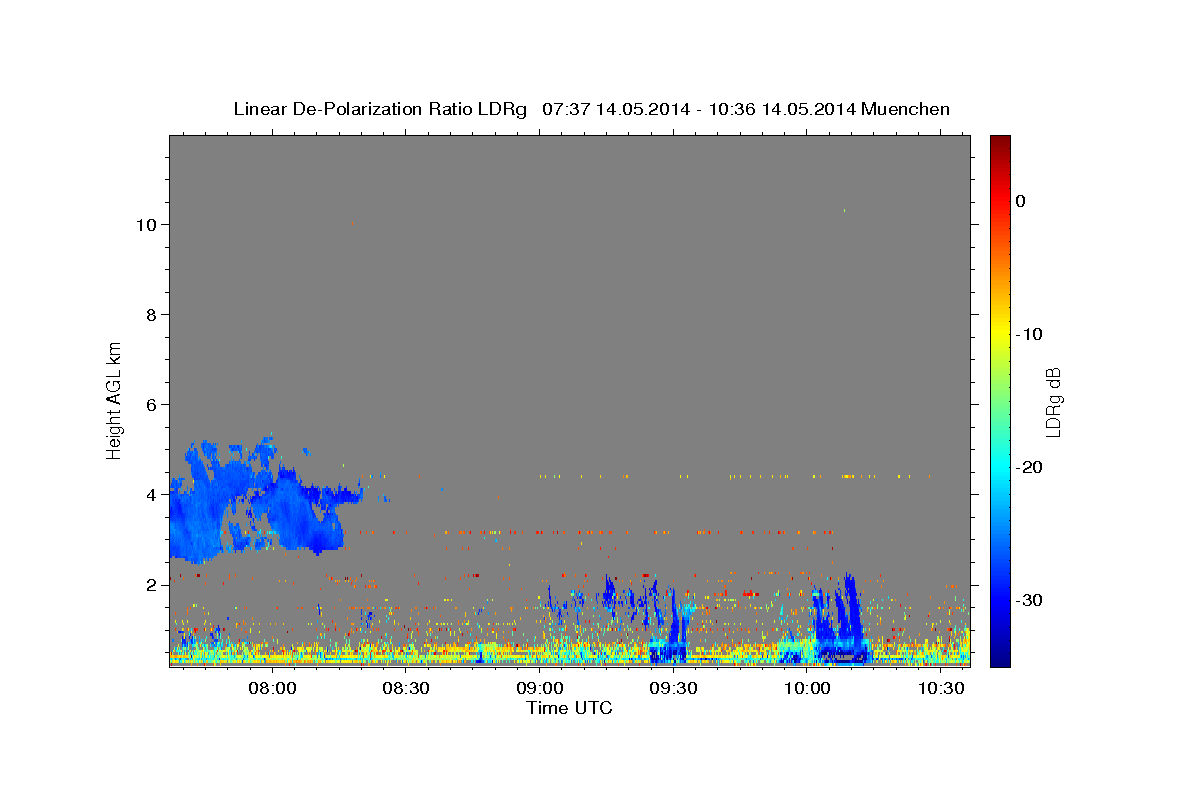
Task: Click the plot title 'Linear De-Polarization Ratio LDRg'
Action: click(x=380, y=109)
